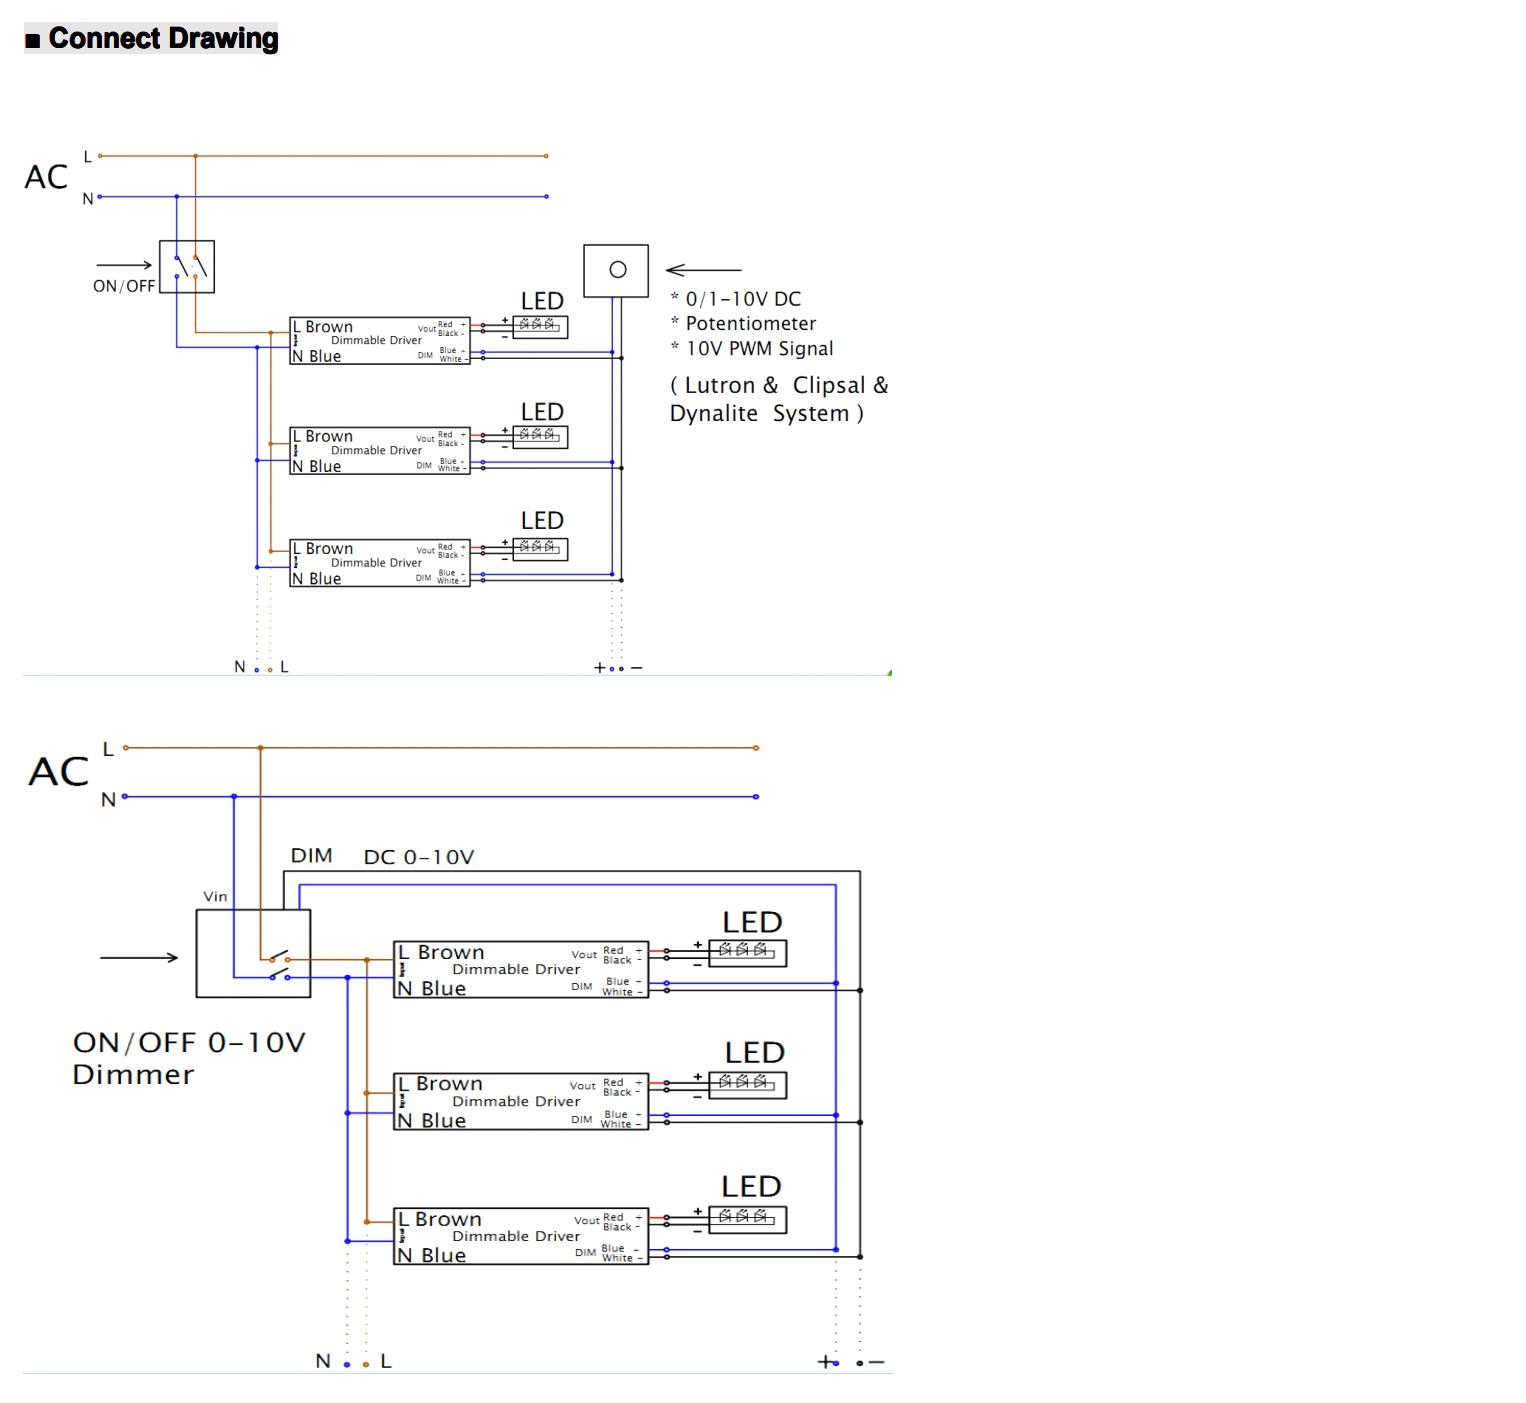Click the LED diode symbol of the second driver, dimmer diagram
Image resolution: width=1526 pixels, height=1403 pixels.
pos(748,1085)
